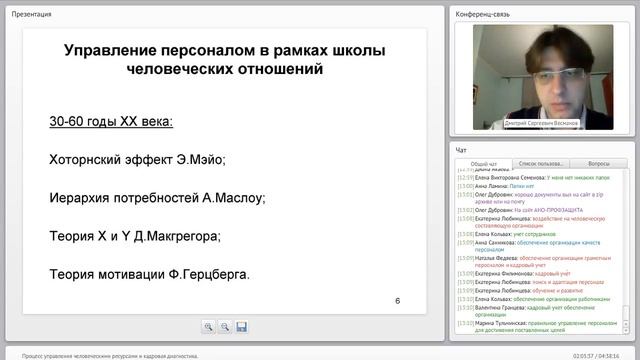Click Олег Дубровин message about АНО-ПРОФЗАЩИТА
This screenshot has width=640, height=360.
(x=520, y=210)
